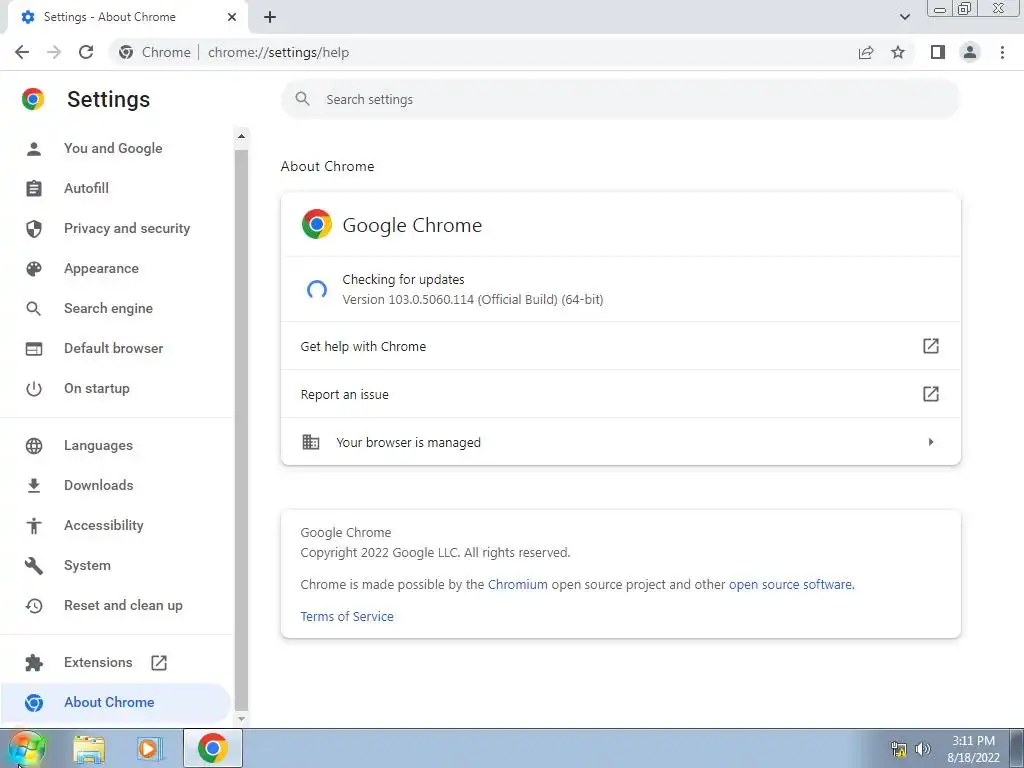
Task: Reload the page with refresh icon
Action: pyautogui.click(x=86, y=52)
